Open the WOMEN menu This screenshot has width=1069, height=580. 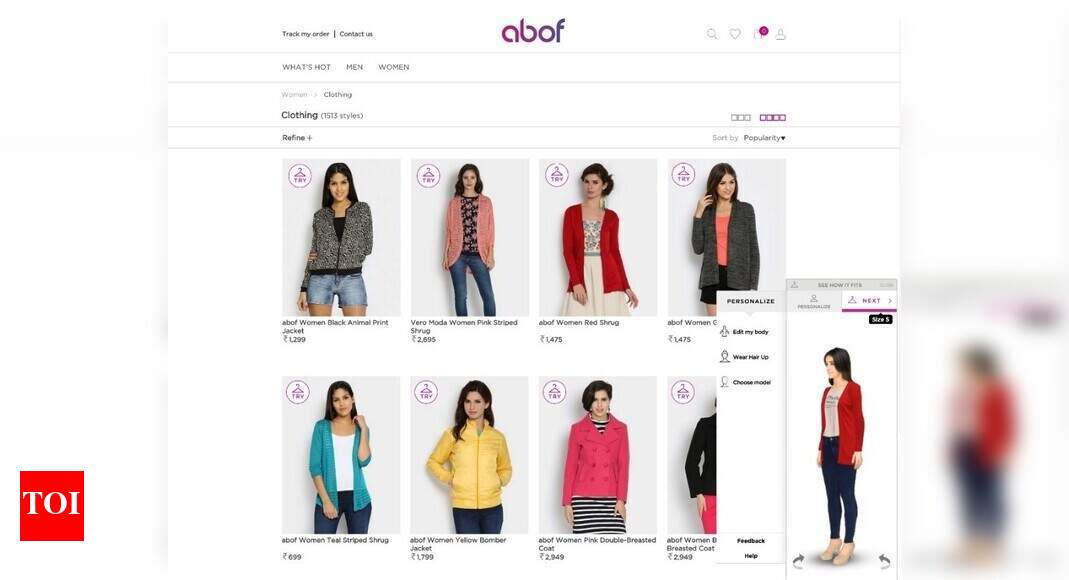(394, 67)
